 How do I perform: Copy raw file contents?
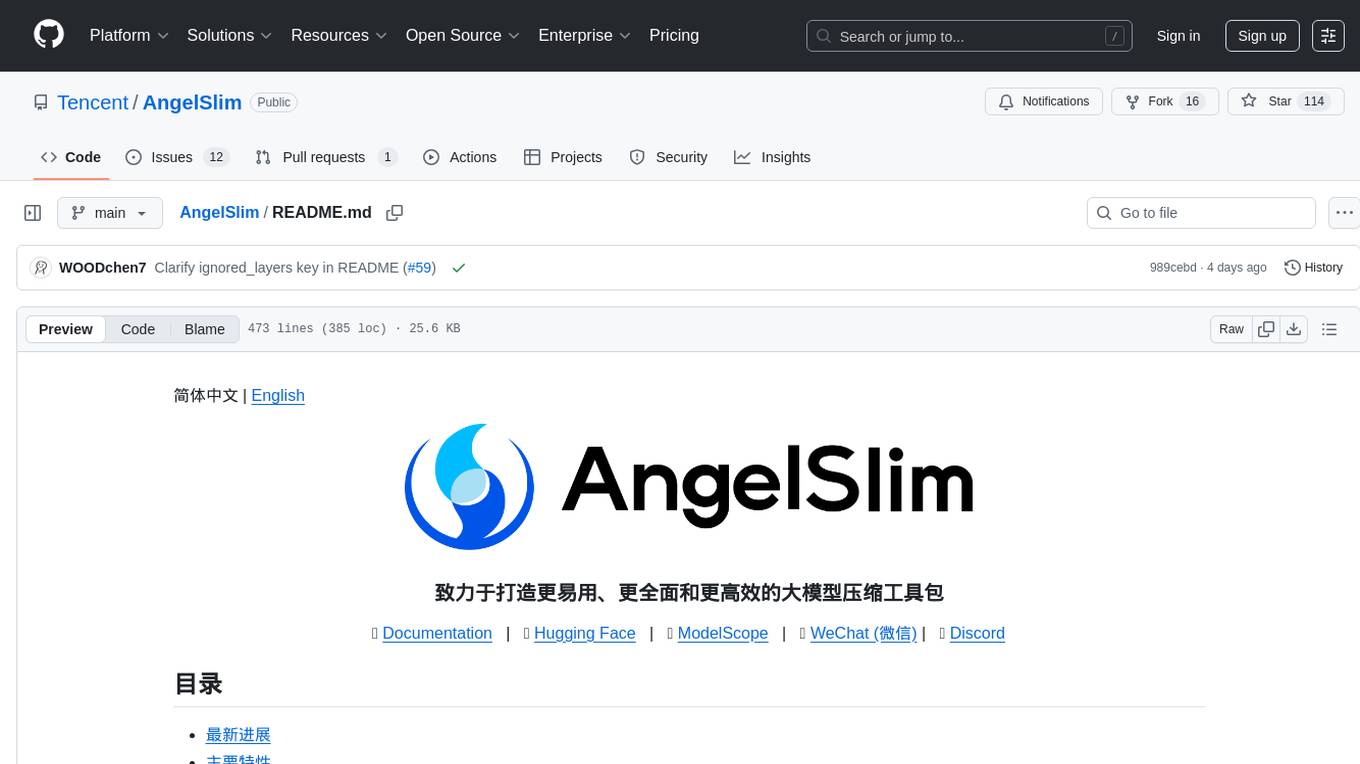point(1266,329)
